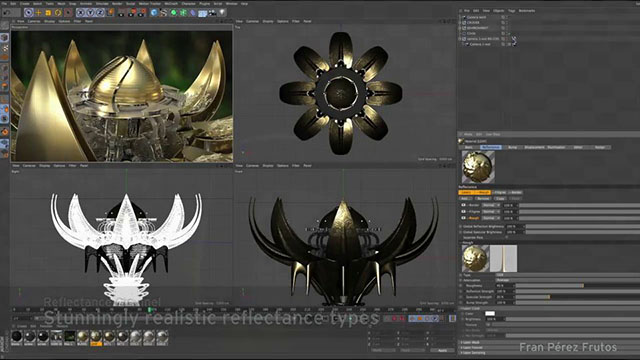The height and width of the screenshot is (360, 640).
Task: Click the white Layer Color swatch
Action: (x=490, y=313)
